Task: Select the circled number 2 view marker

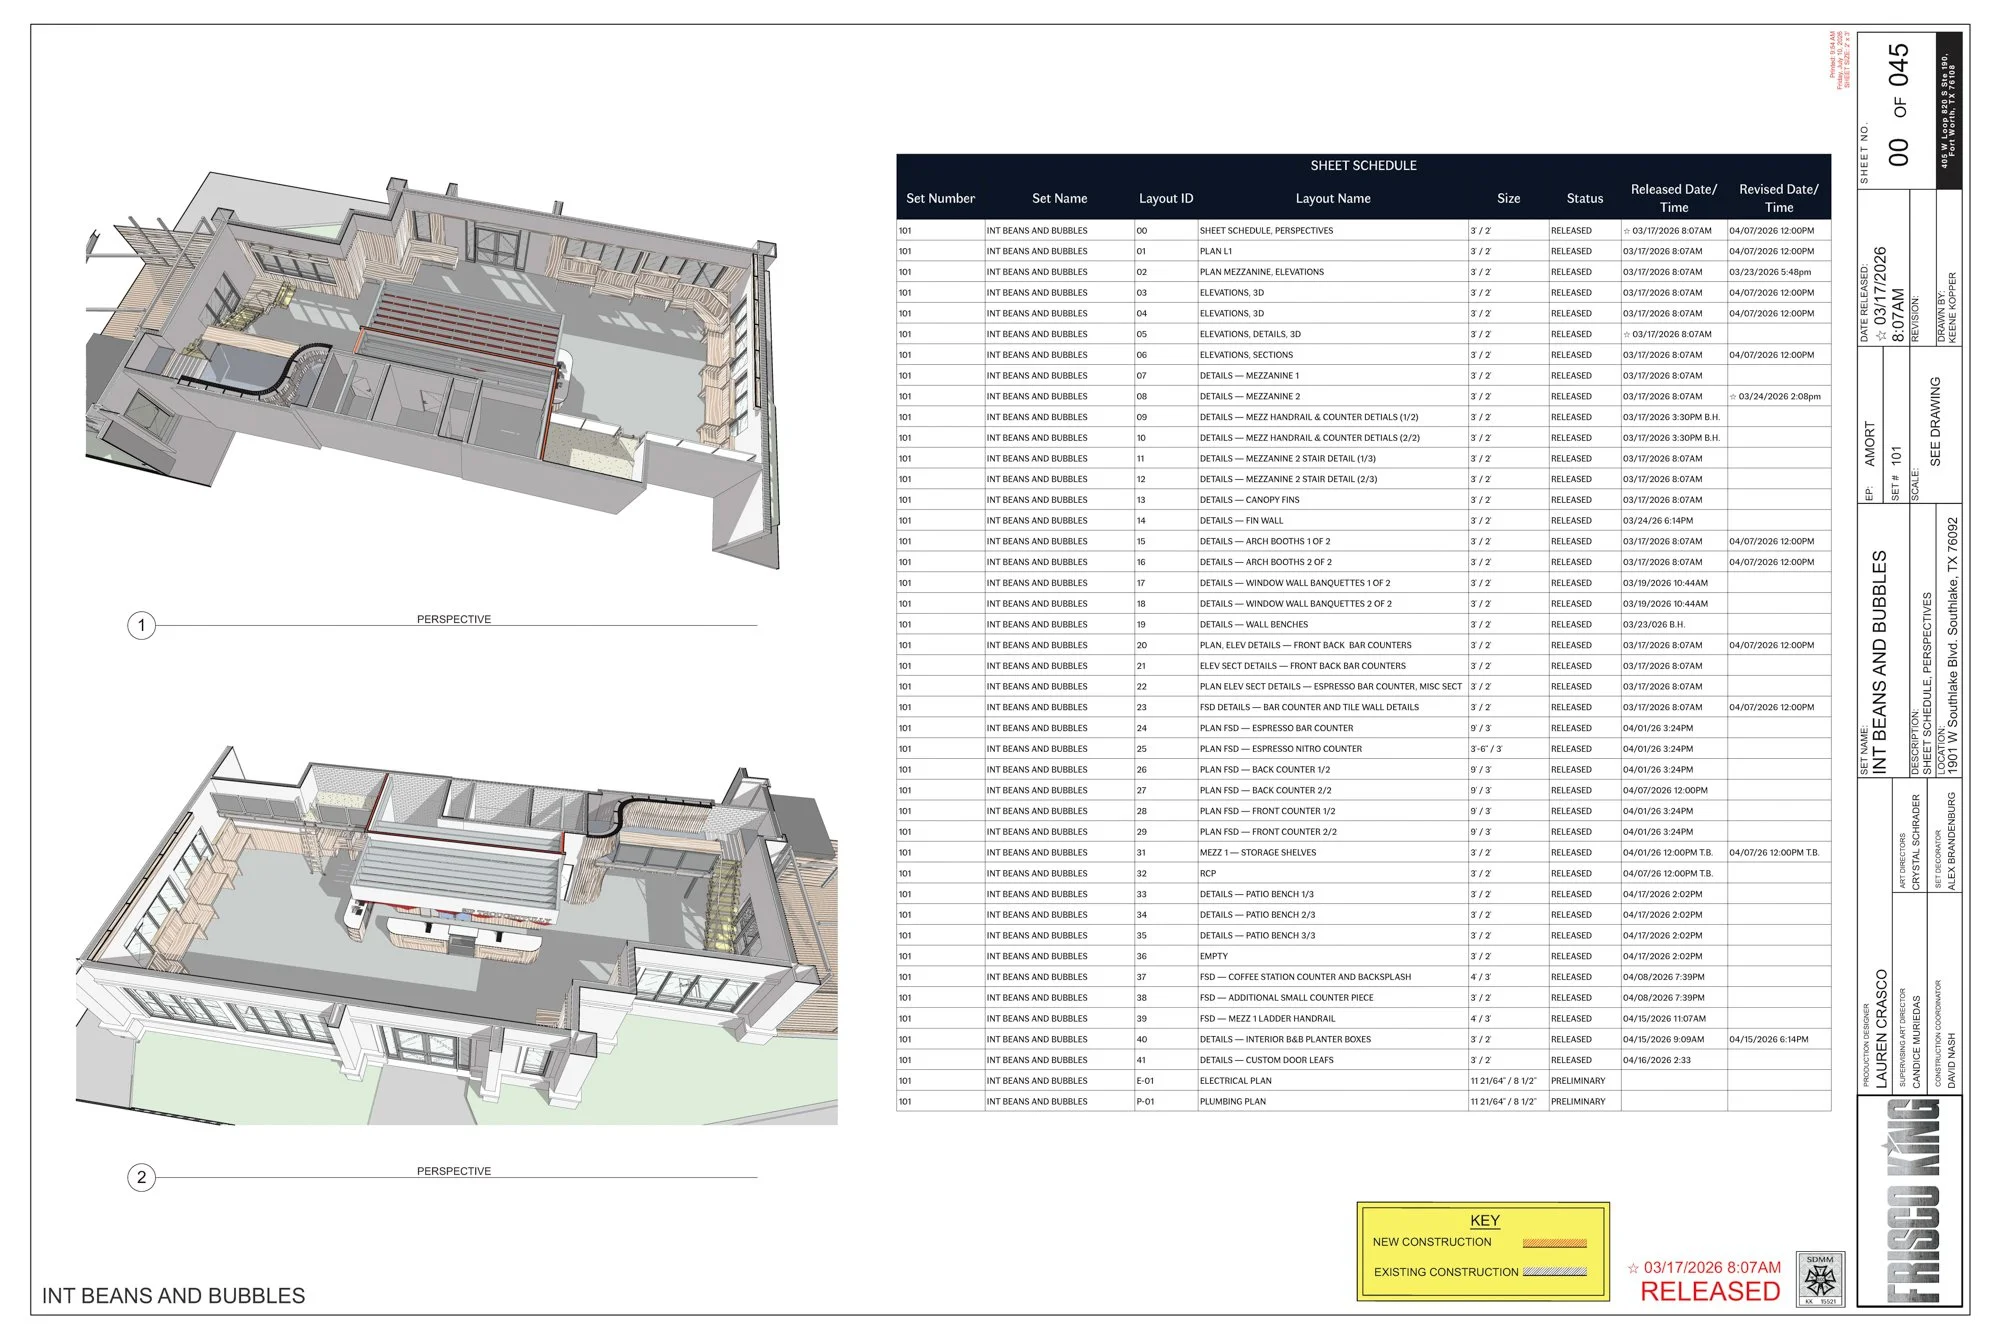Action: coord(142,1177)
